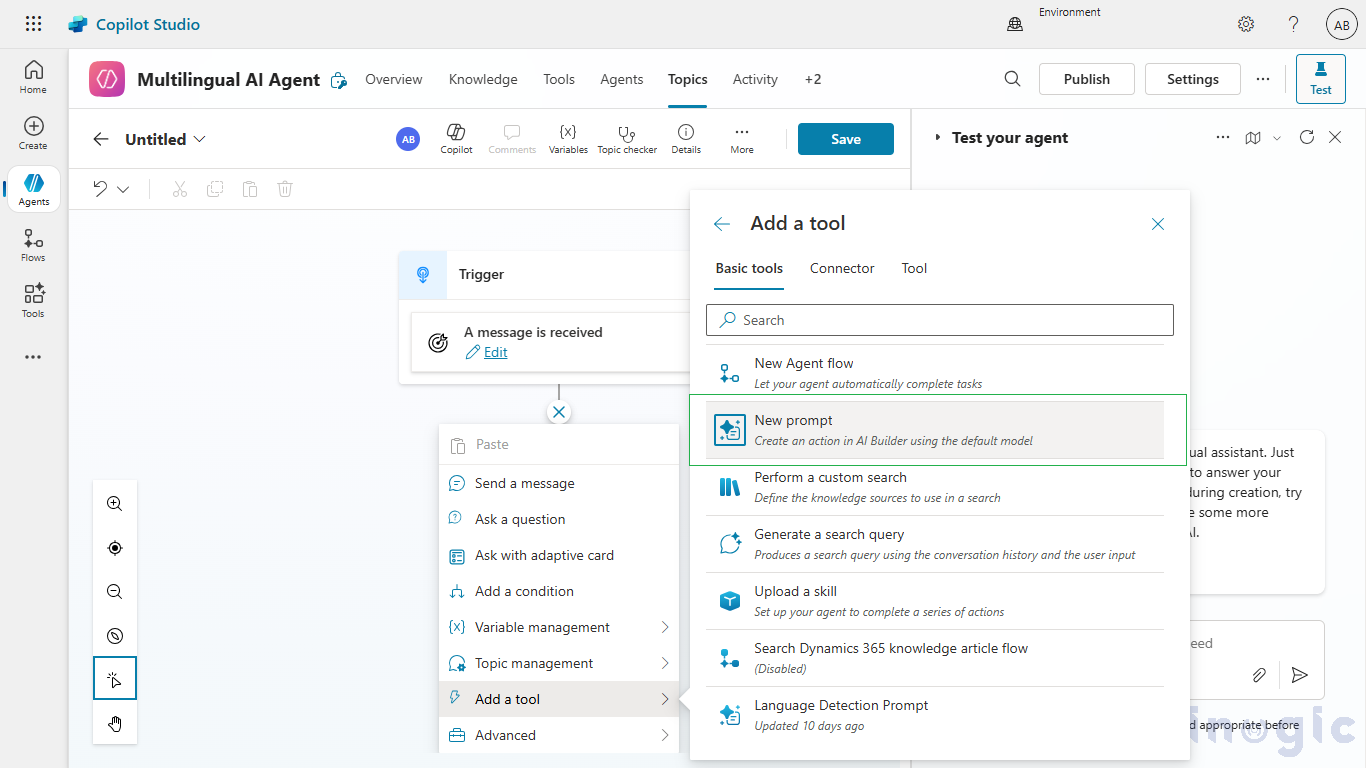Switch to the Connector tab
The height and width of the screenshot is (768, 1366).
842,268
